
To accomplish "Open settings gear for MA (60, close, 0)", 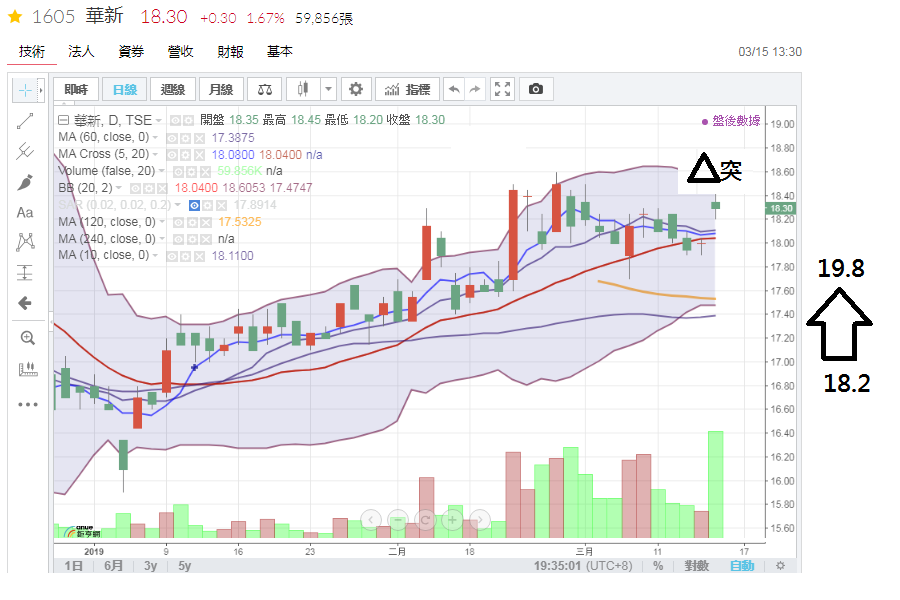I will [x=185, y=138].
